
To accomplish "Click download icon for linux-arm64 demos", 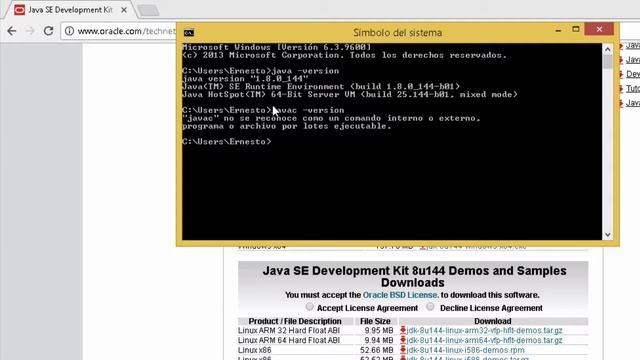I will 403,340.
